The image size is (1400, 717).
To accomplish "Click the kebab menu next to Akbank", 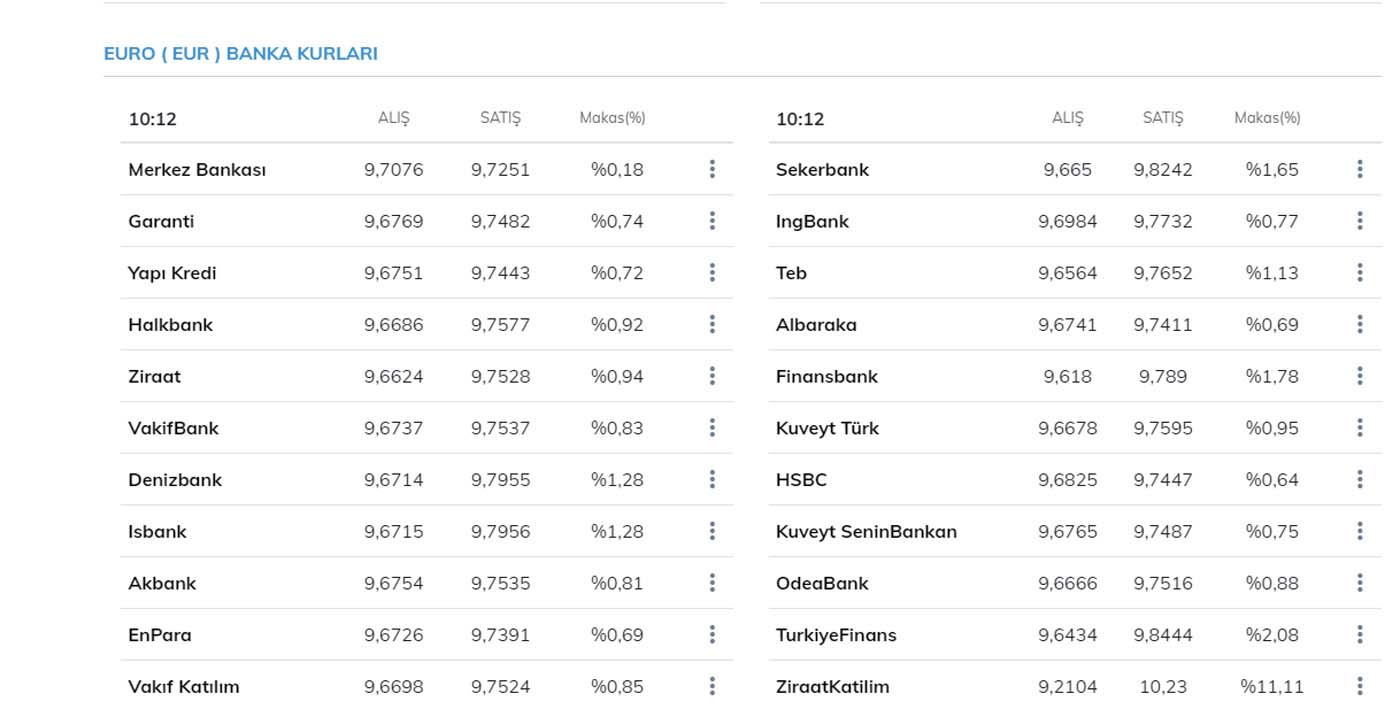I will point(712,583).
